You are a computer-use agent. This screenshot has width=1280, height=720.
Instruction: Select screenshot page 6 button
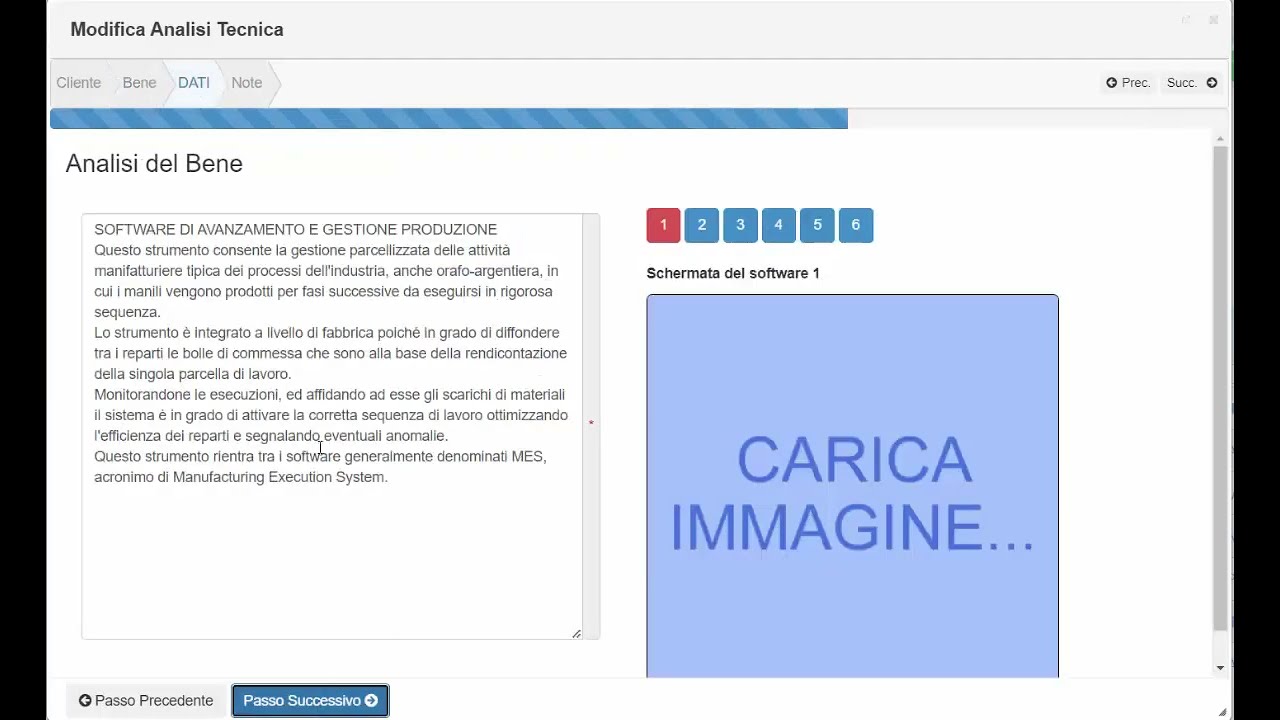855,225
